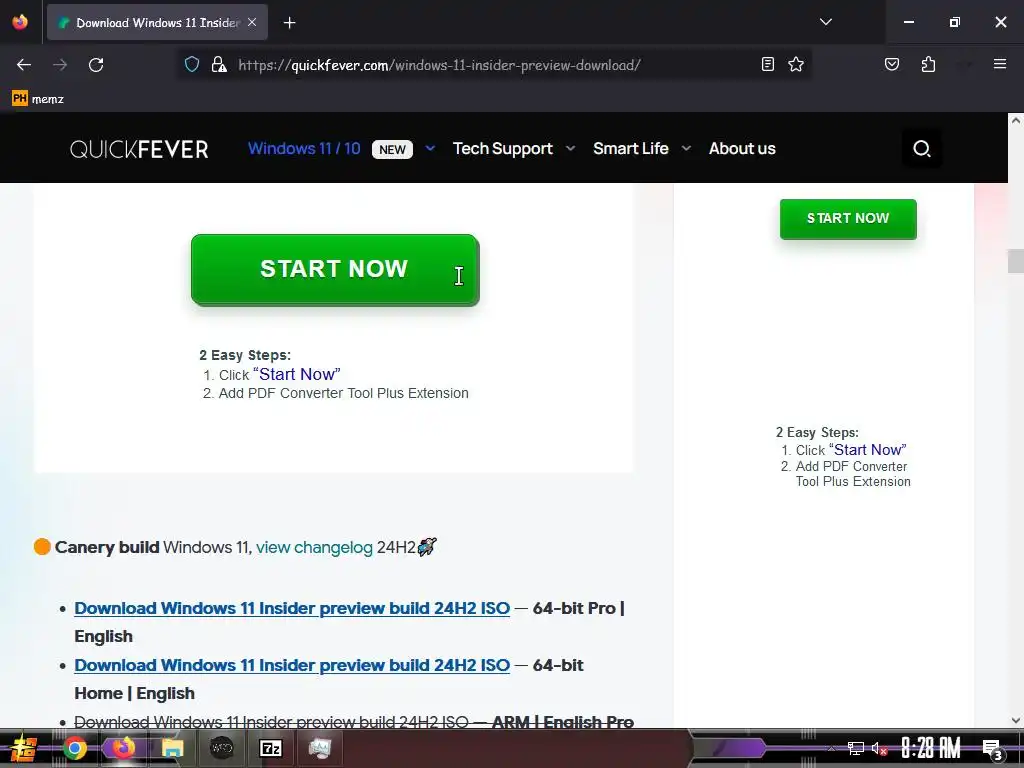Click the sidebar START NOW button
1024x768 pixels.
848,219
